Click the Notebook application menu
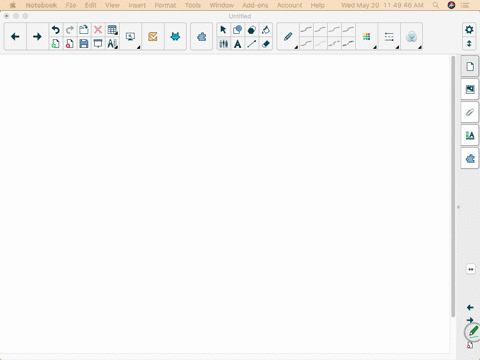 (41, 5)
